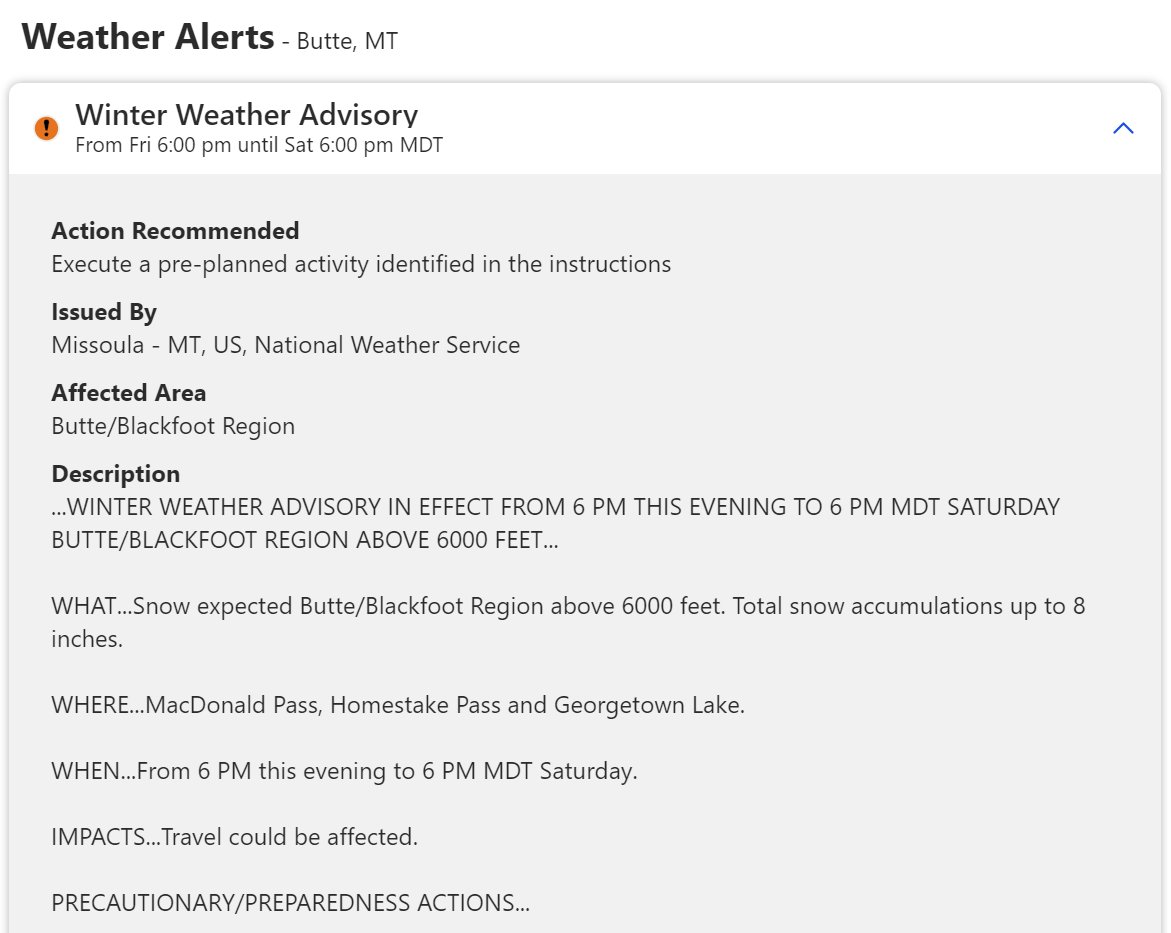Collapse the Winter Weather Advisory panel
1171x933 pixels.
tap(1122, 128)
